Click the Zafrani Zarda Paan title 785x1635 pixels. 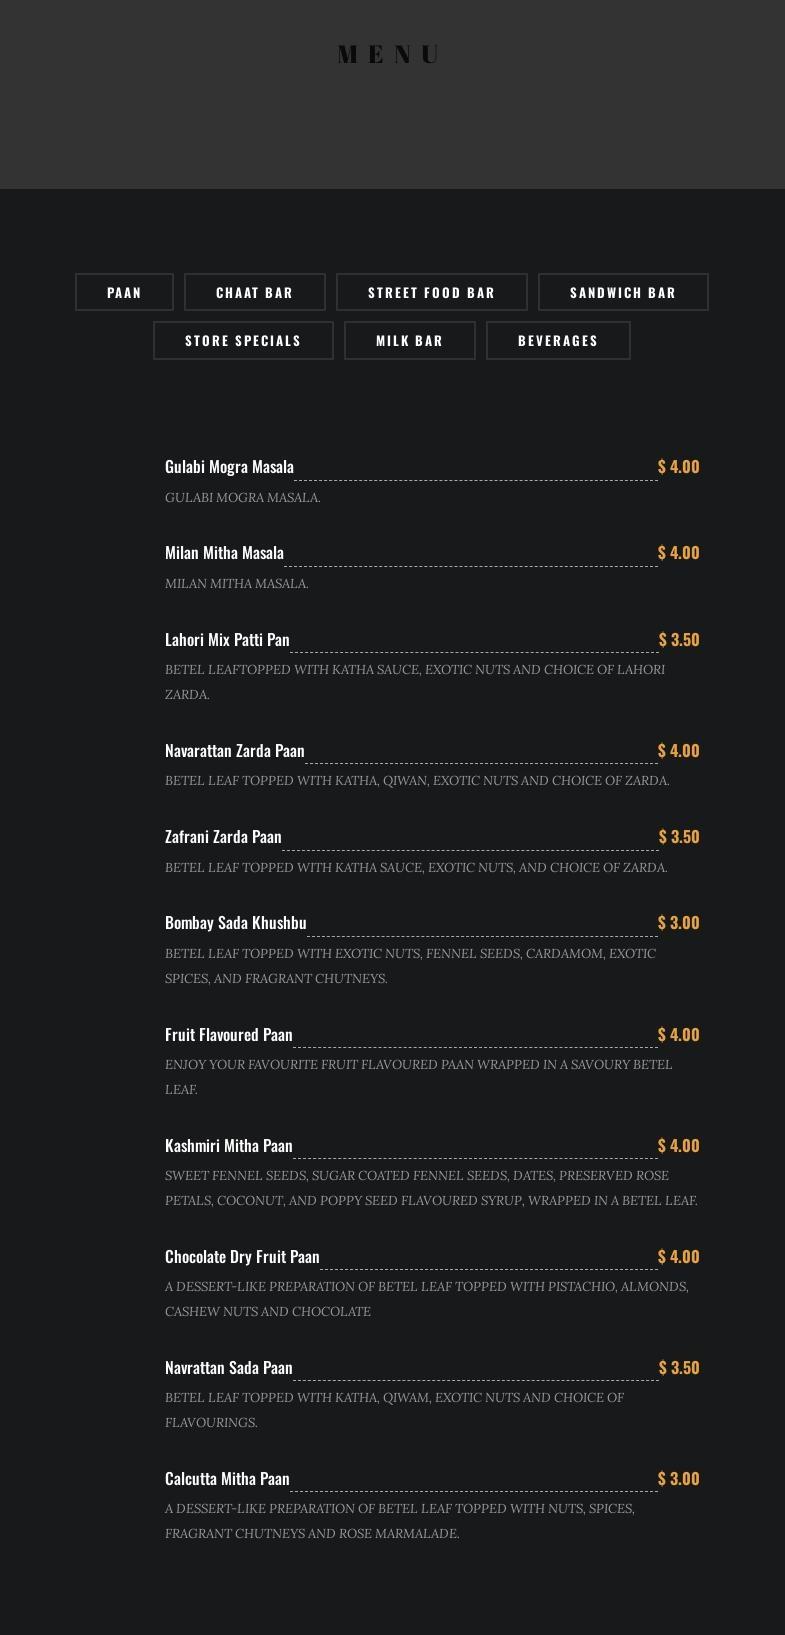(223, 837)
